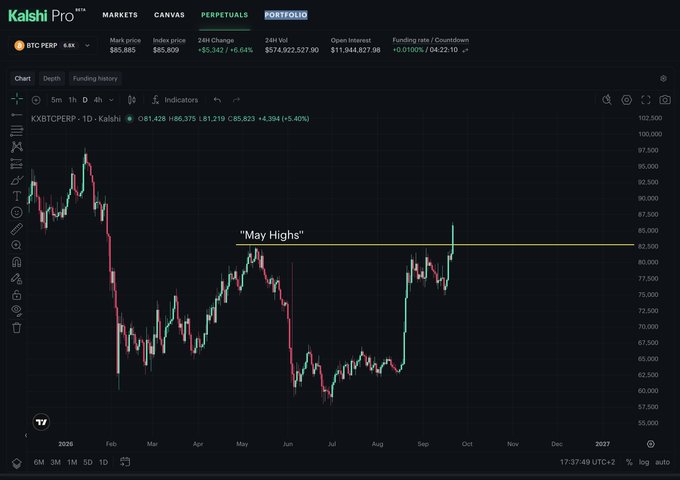Toggle auto scale mode
The height and width of the screenshot is (480, 680).
coord(662,462)
